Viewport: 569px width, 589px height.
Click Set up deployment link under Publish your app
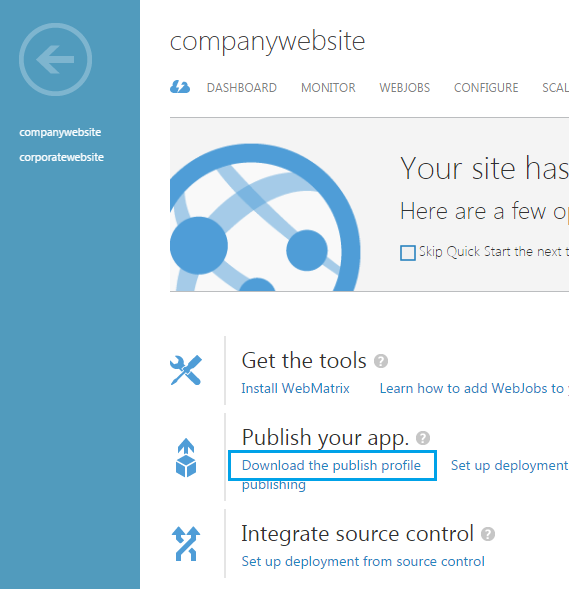tap(510, 465)
